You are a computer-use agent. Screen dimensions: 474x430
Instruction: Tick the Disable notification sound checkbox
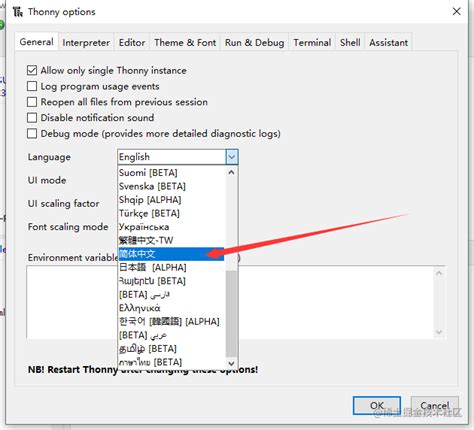pyautogui.click(x=32, y=118)
